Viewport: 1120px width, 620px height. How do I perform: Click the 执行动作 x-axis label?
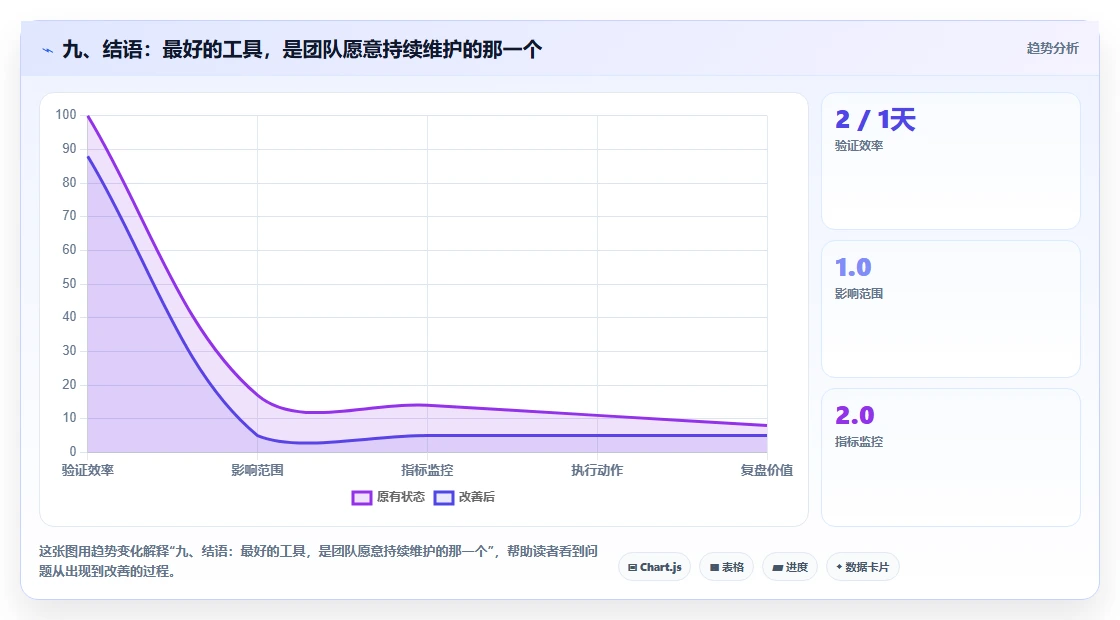click(x=597, y=470)
